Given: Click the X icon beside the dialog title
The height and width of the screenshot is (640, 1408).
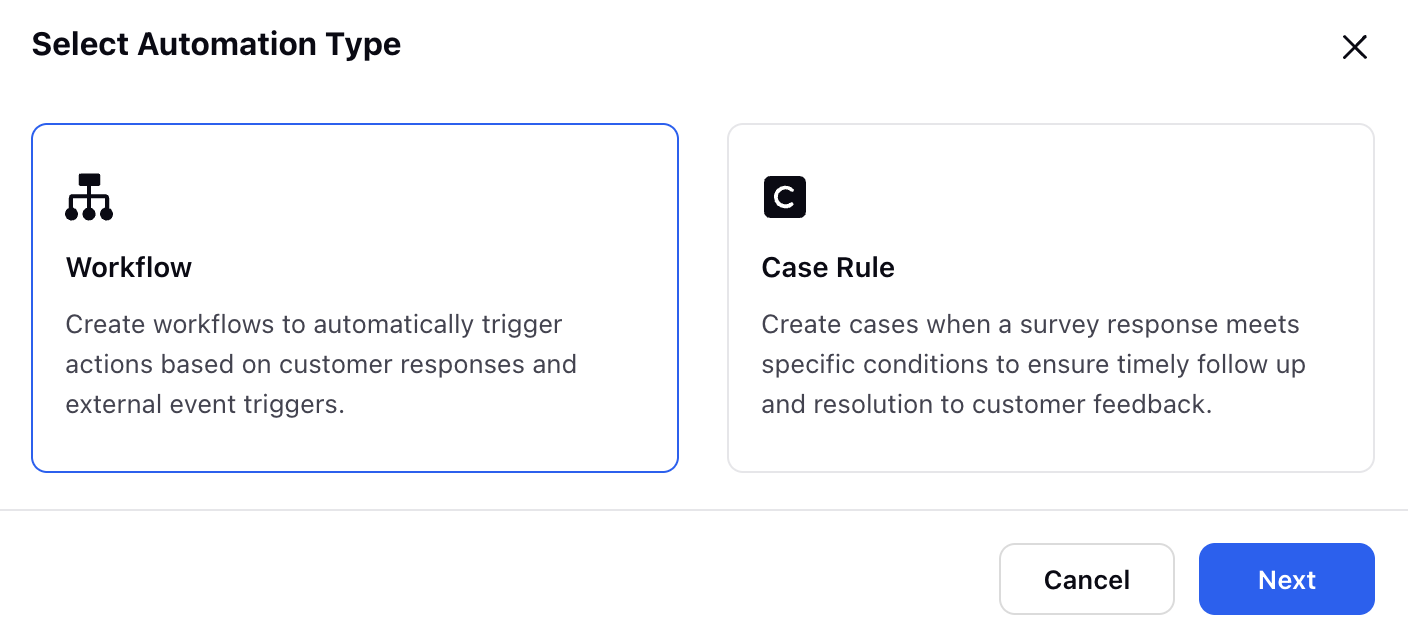Looking at the screenshot, I should [1354, 47].
